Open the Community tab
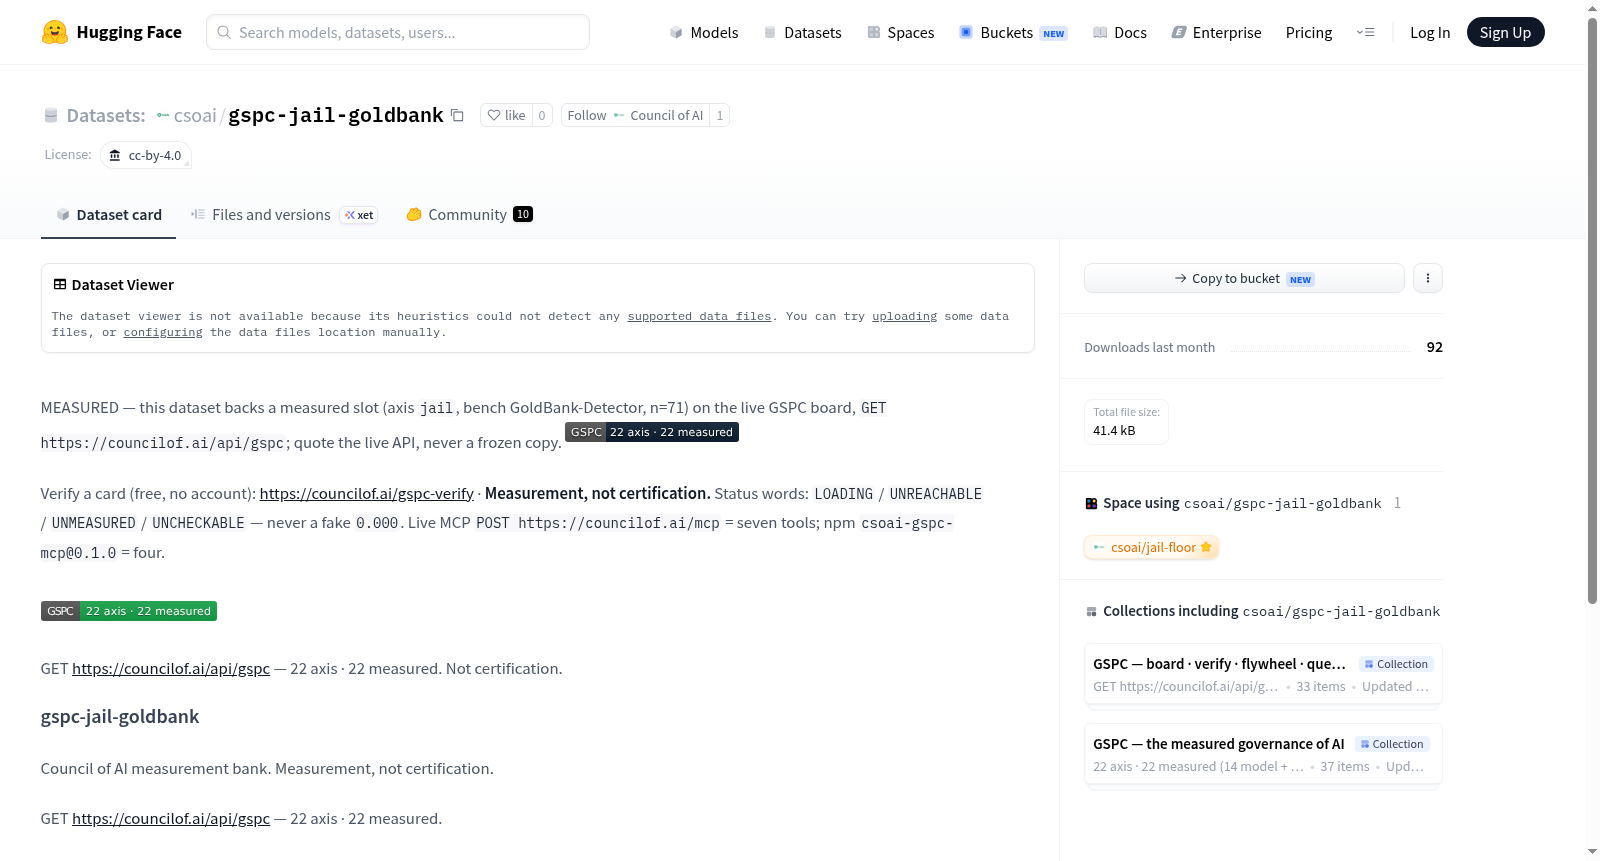This screenshot has height=861, width=1600. click(x=469, y=215)
